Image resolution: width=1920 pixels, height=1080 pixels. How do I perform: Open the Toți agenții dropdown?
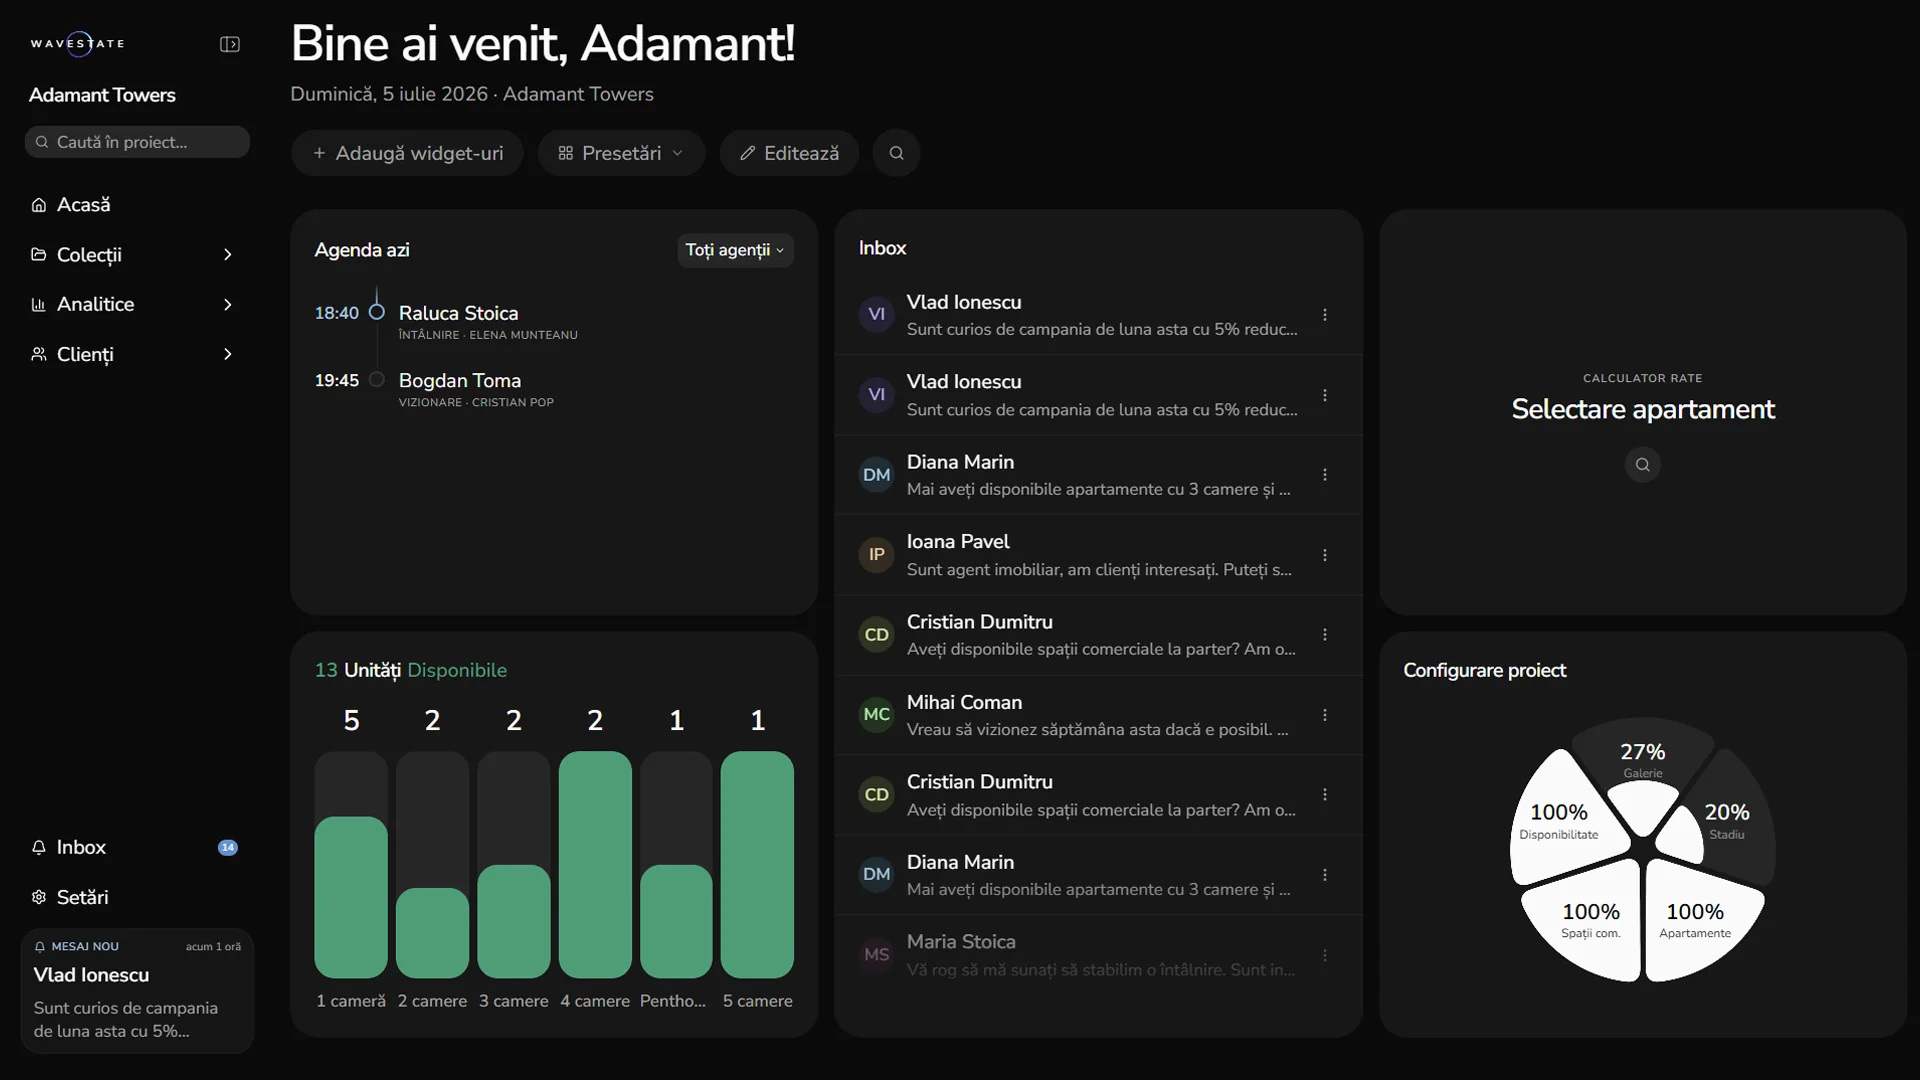[735, 250]
